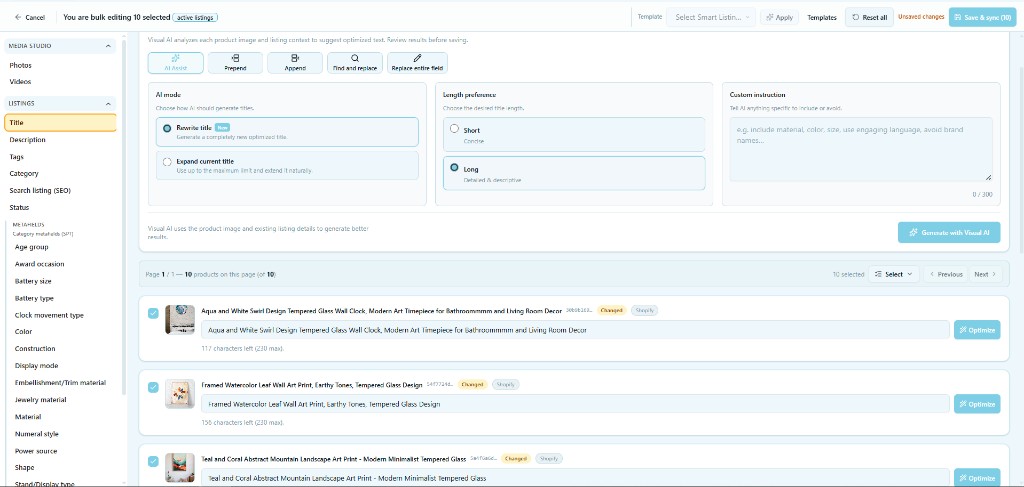The height and width of the screenshot is (487, 1024).
Task: Click the Shopify badge on Aqua Swirl listing
Action: tap(645, 311)
